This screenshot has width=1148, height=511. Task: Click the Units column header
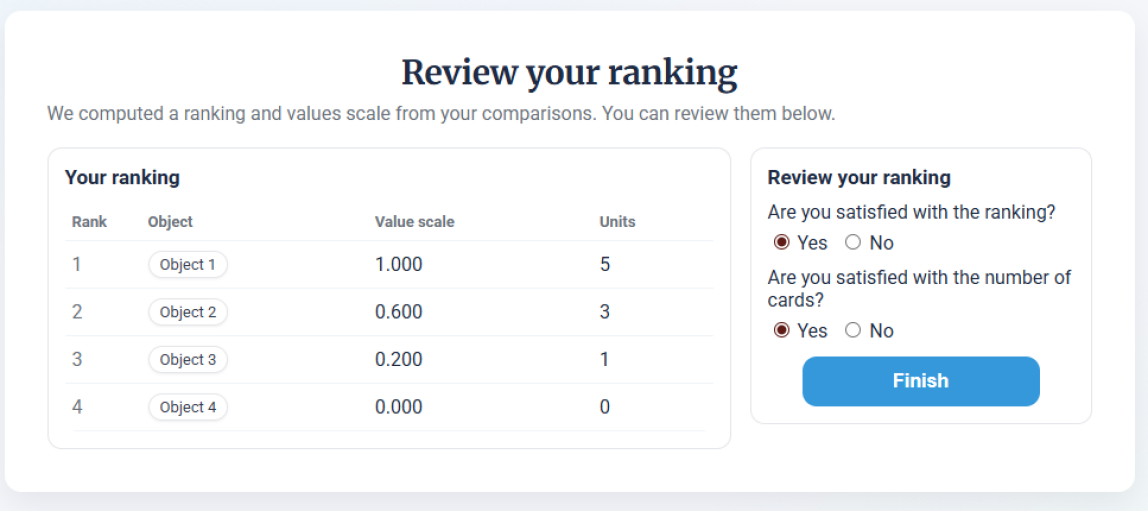pos(617,222)
